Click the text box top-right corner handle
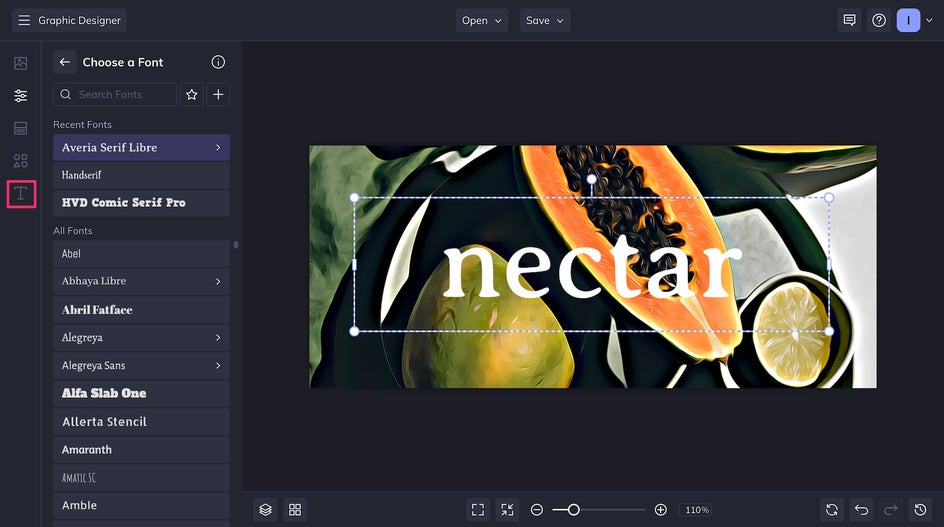This screenshot has height=527, width=944. point(829,198)
